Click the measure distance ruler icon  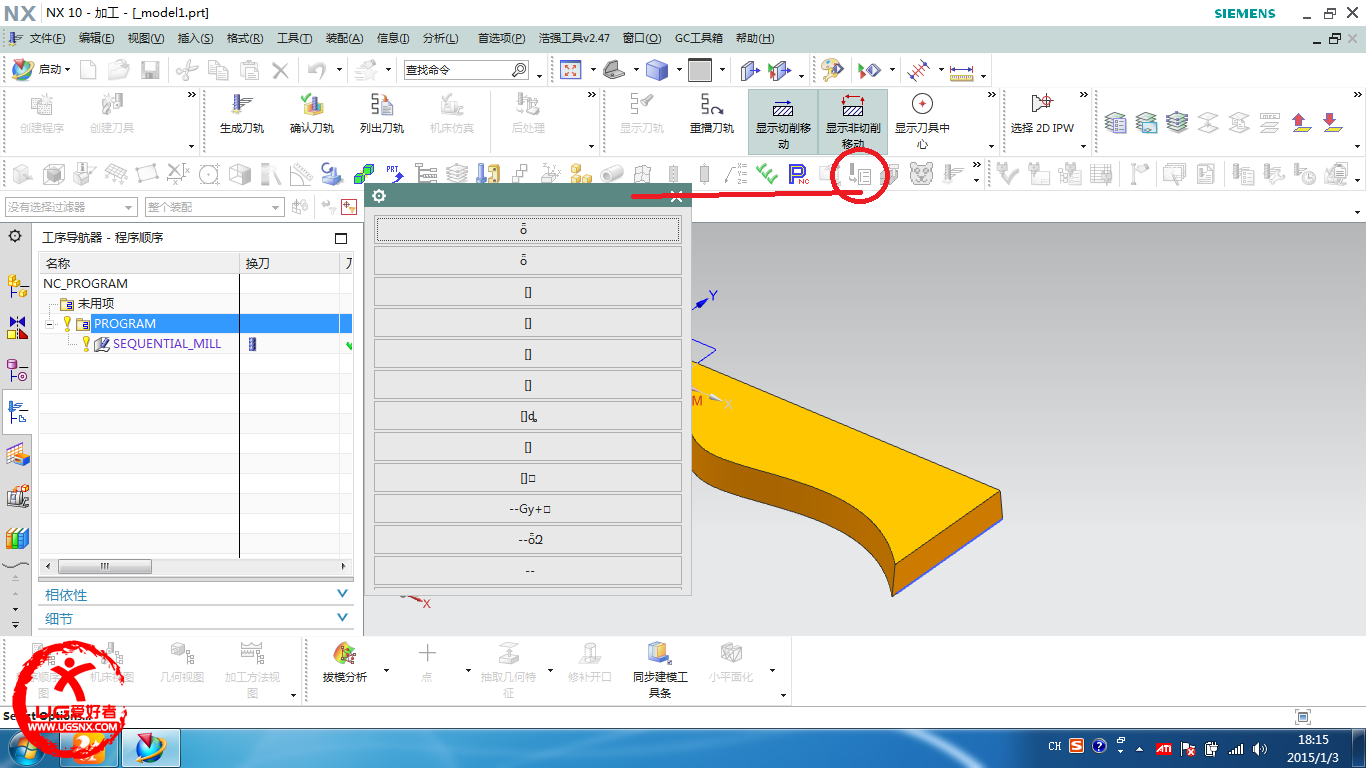pos(961,70)
